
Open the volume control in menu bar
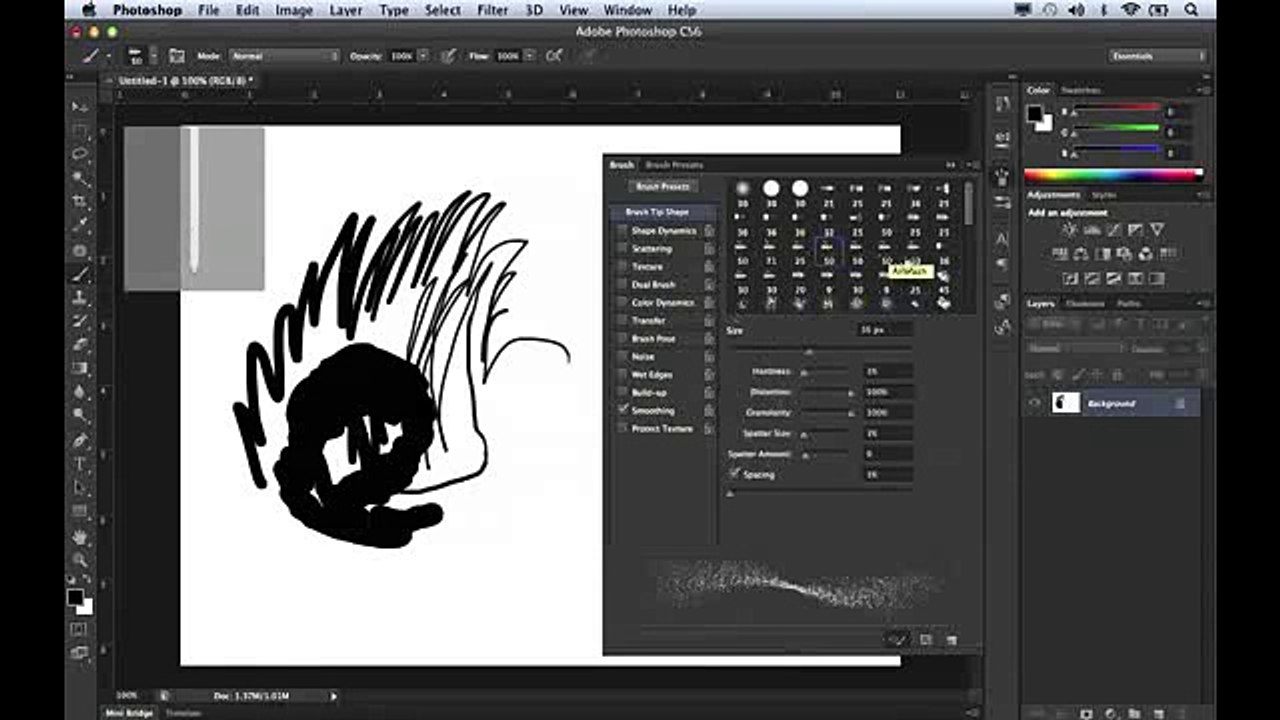(x=1077, y=10)
